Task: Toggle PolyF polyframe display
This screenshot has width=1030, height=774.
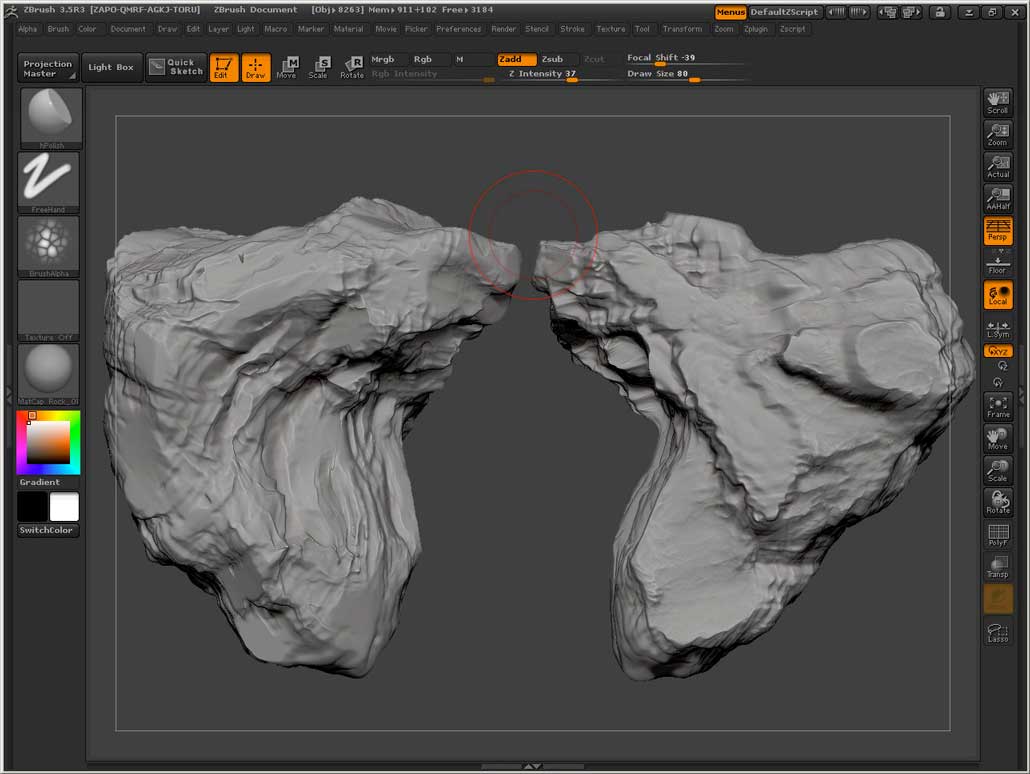Action: [x=997, y=535]
